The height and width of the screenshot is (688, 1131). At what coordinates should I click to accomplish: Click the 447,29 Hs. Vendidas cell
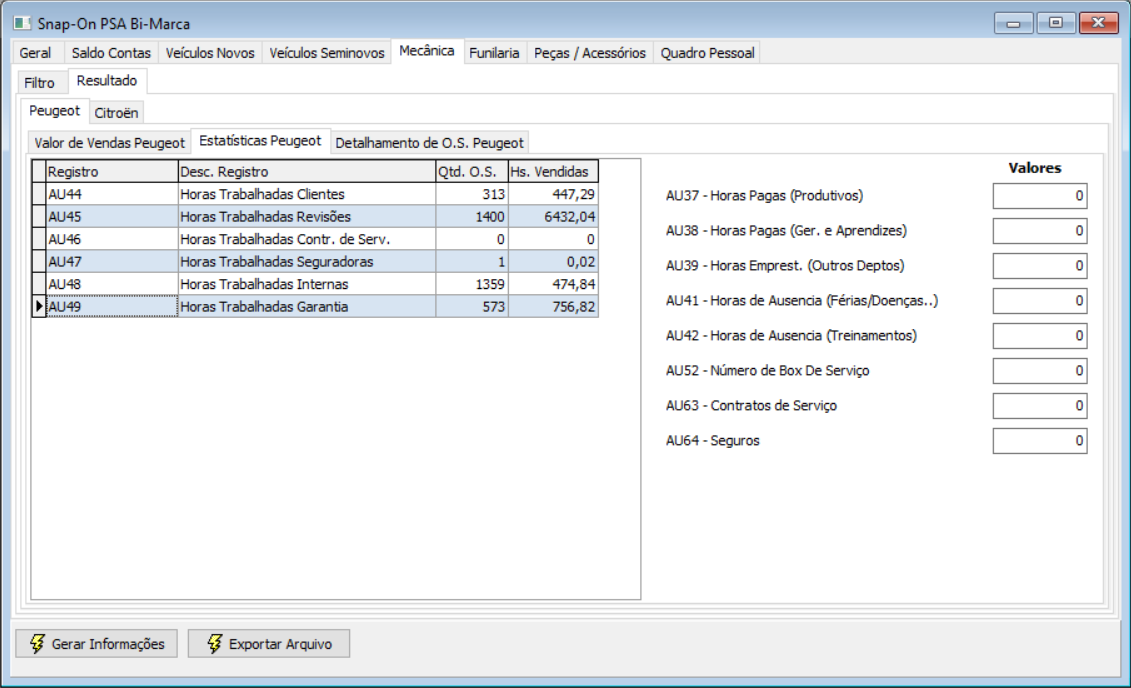553,194
